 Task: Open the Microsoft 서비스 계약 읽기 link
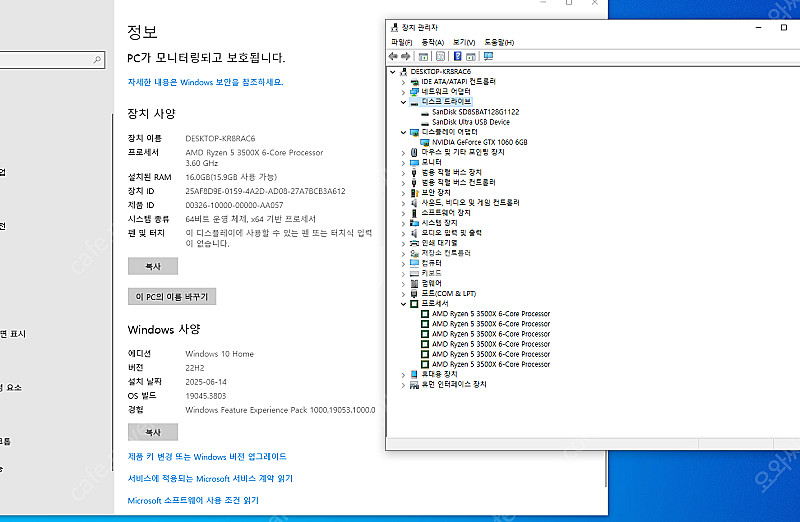click(x=210, y=479)
